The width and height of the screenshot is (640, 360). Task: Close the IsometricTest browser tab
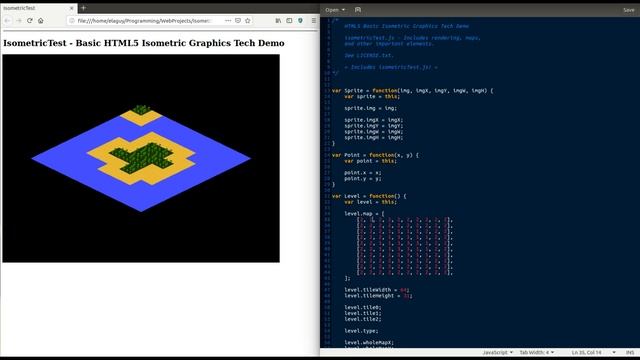click(72, 8)
